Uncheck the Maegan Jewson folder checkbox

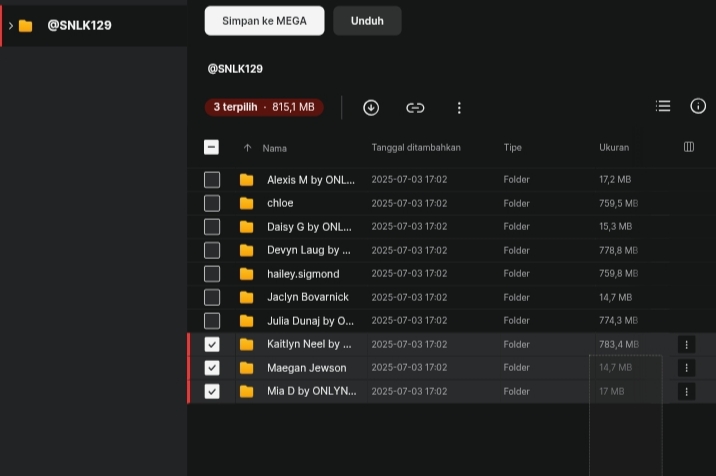click(x=212, y=368)
